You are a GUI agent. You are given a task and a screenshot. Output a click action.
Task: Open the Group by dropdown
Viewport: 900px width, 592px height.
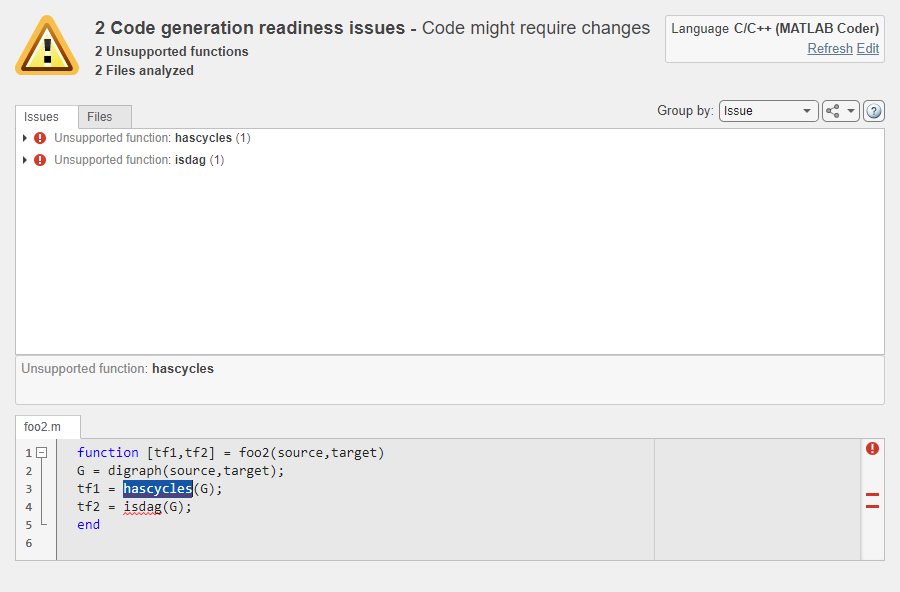[x=768, y=111]
